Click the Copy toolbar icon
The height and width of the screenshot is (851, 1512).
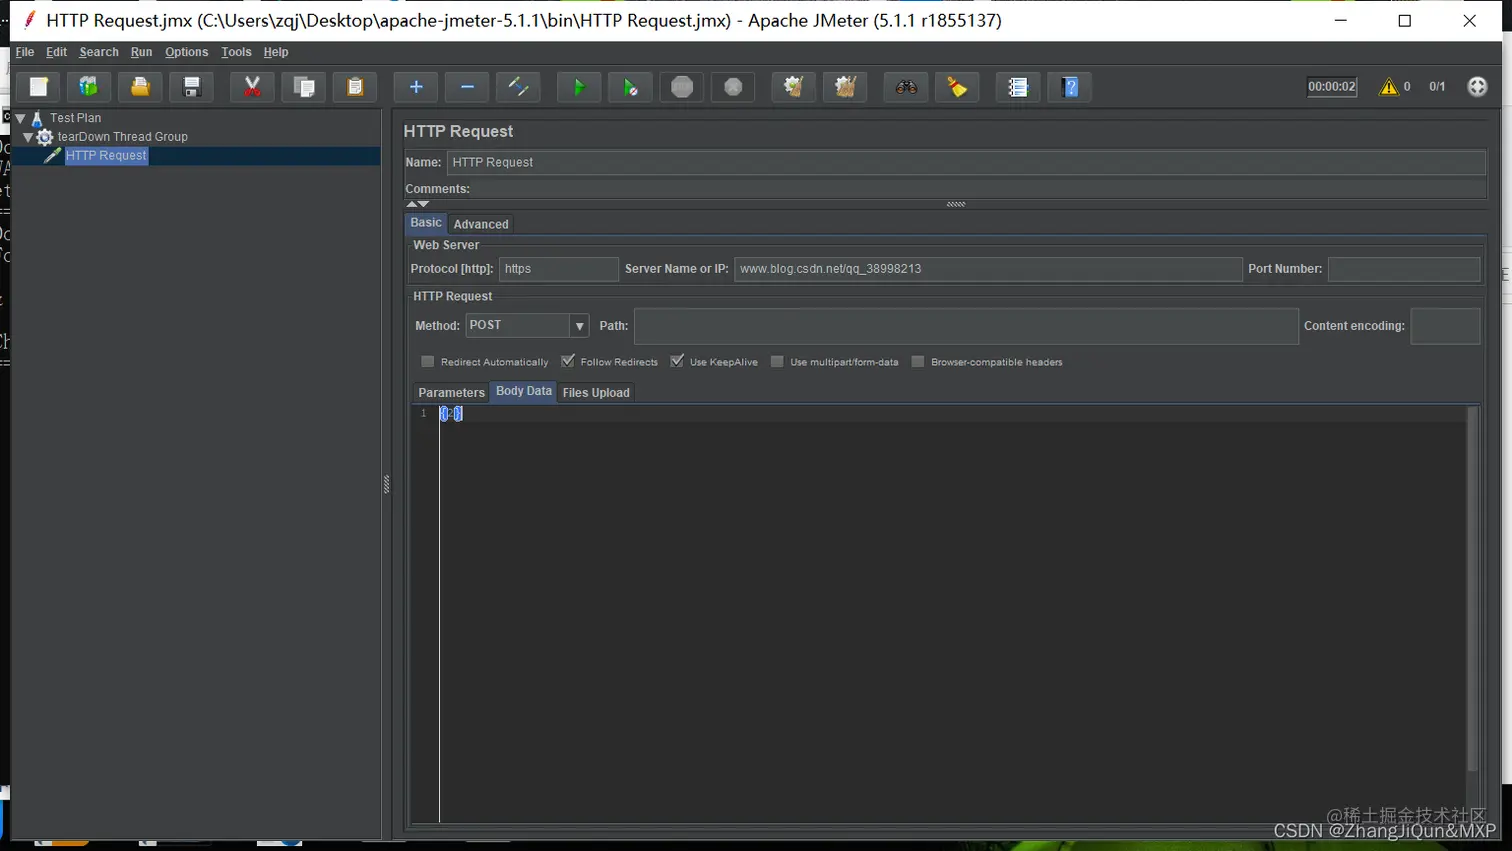pyautogui.click(x=304, y=87)
